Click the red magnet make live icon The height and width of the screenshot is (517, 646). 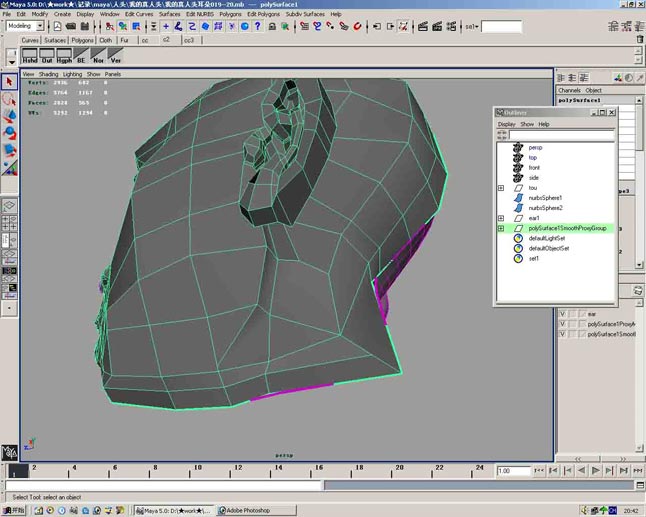click(357, 26)
